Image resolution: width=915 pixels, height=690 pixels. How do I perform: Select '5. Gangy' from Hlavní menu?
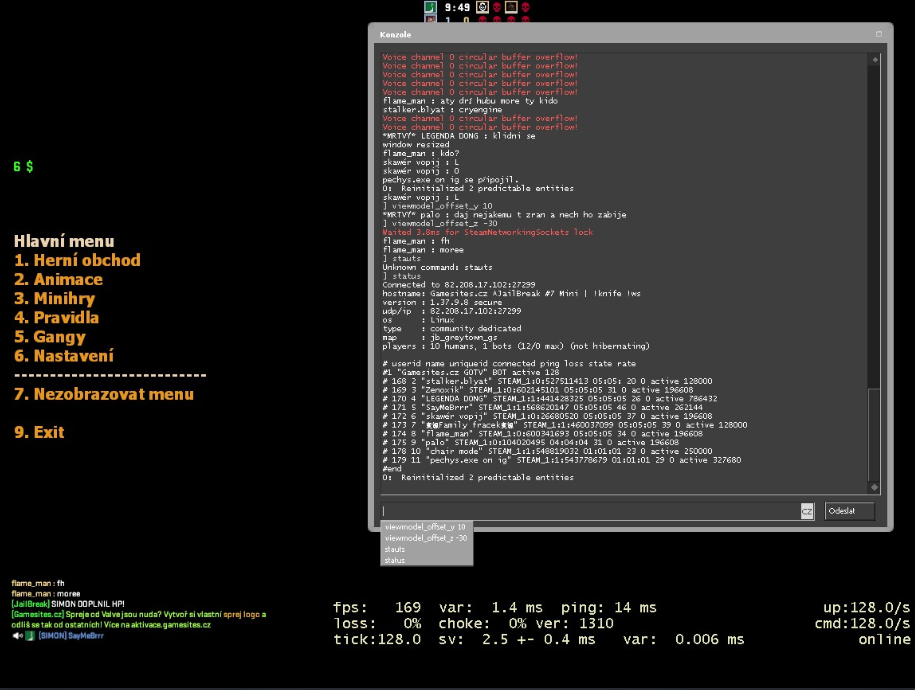click(50, 336)
